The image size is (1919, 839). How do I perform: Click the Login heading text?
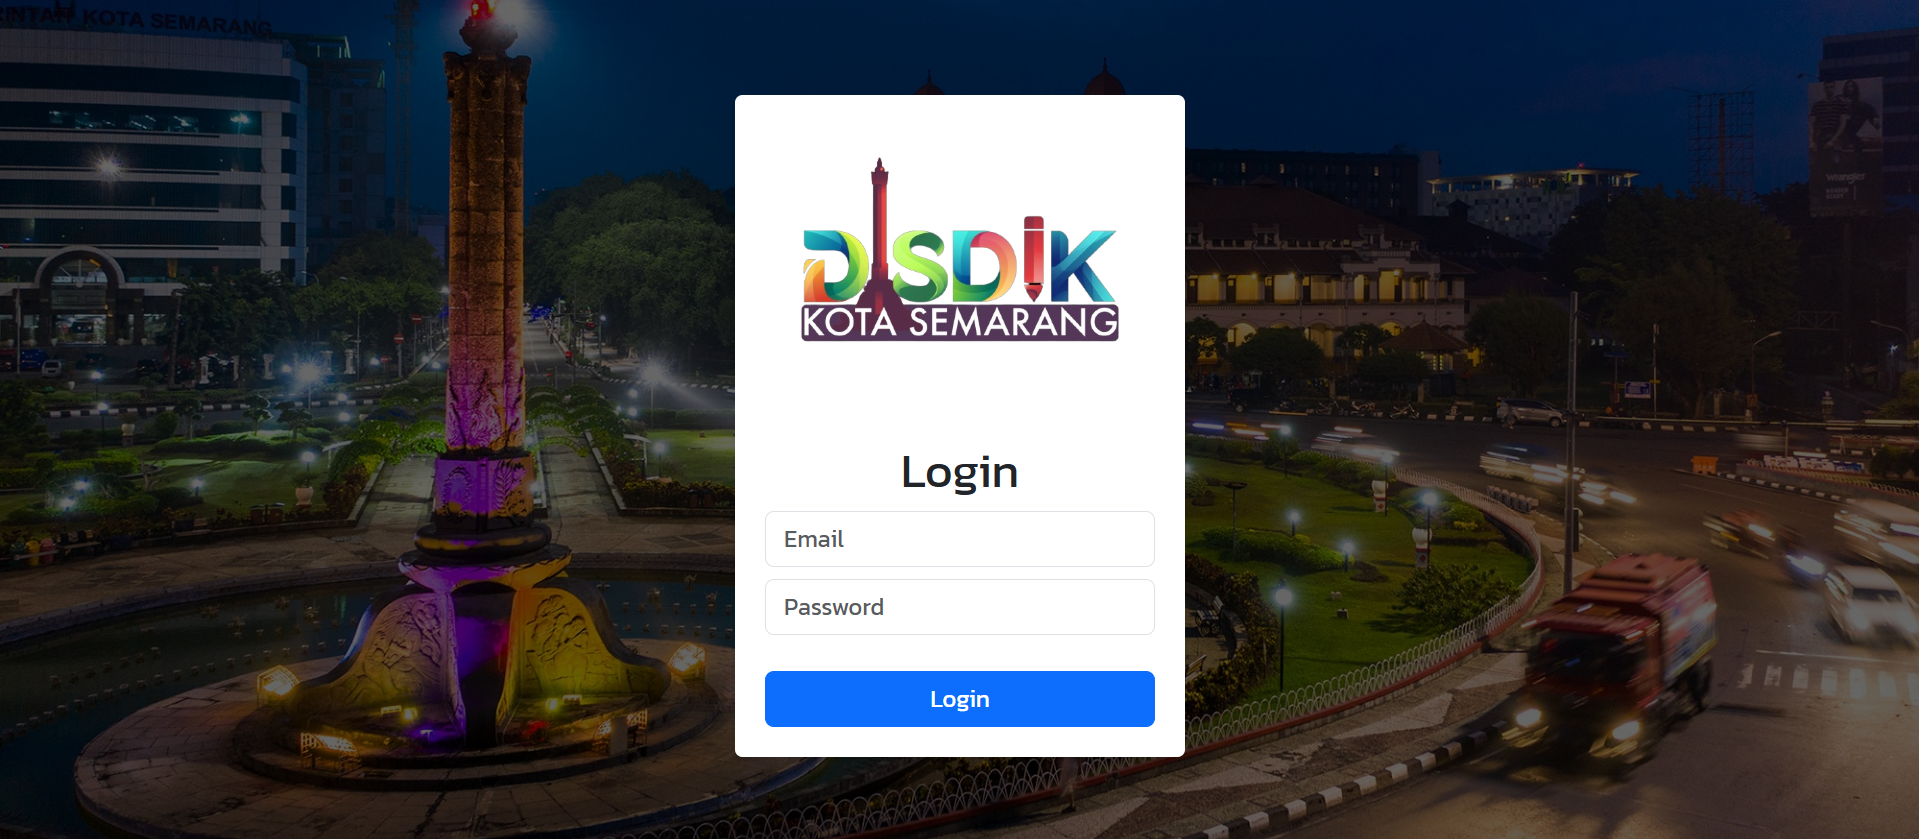(x=959, y=472)
